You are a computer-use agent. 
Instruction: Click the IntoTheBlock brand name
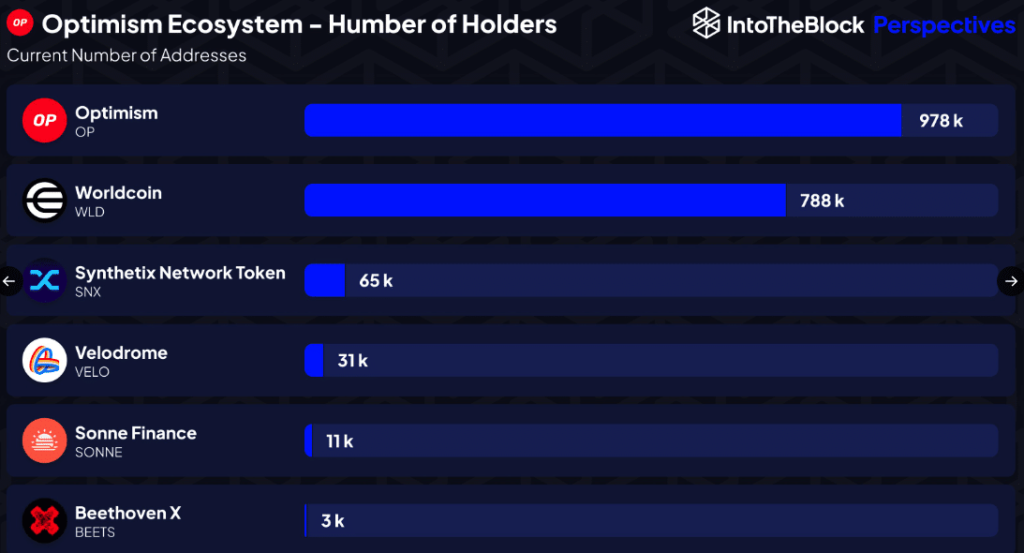[x=794, y=24]
